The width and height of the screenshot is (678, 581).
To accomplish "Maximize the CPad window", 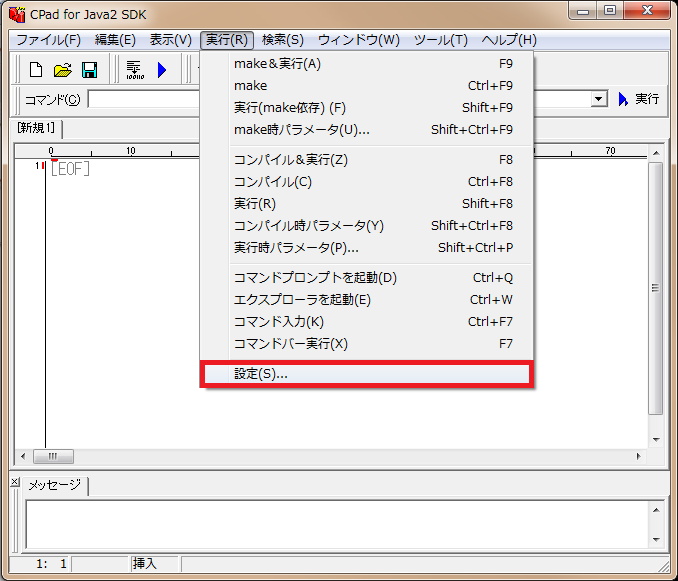I will (x=610, y=11).
